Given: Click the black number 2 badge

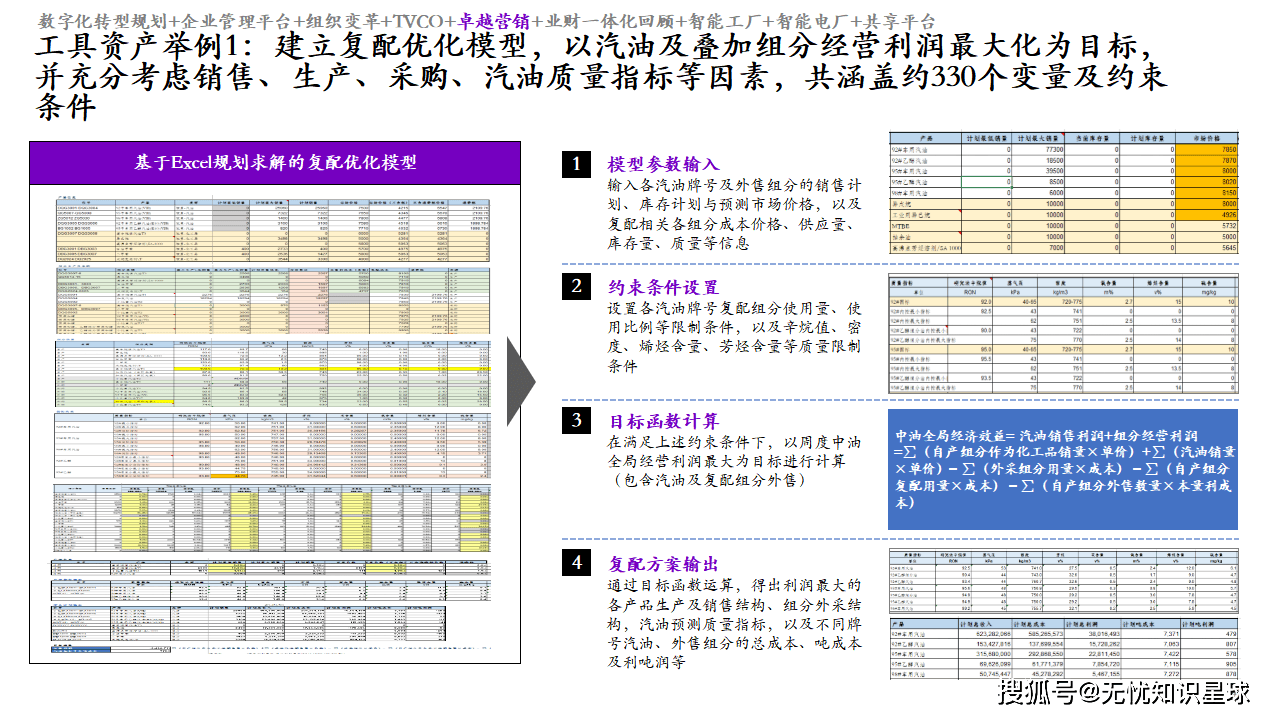Looking at the screenshot, I should coord(576,287).
